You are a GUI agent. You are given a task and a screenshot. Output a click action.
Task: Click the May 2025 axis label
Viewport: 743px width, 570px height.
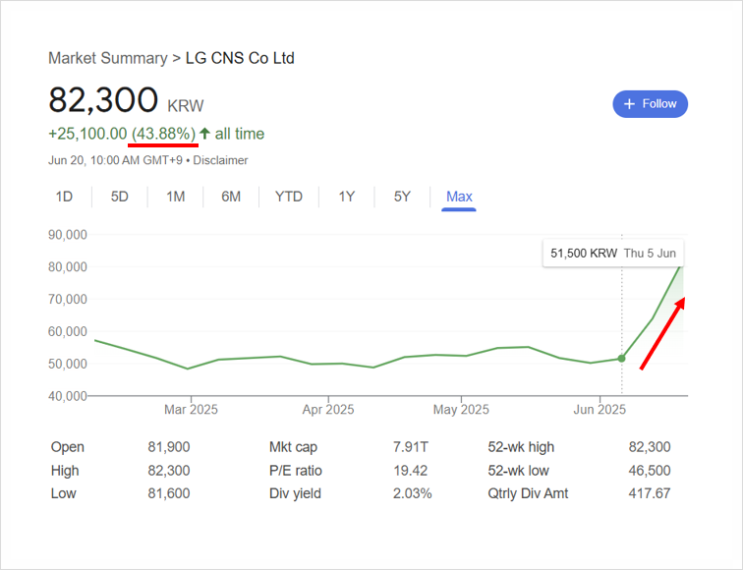(x=461, y=409)
